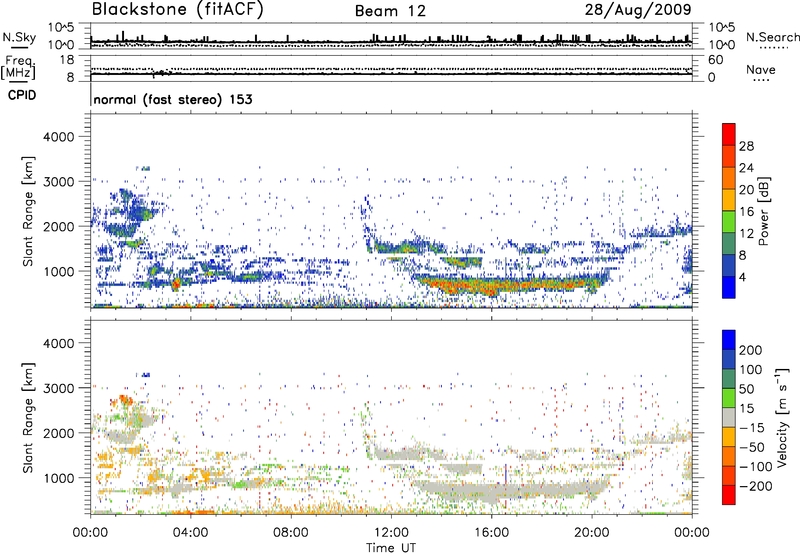Click the "16:00" time tick label
This screenshot has width=800, height=554.
(x=491, y=533)
